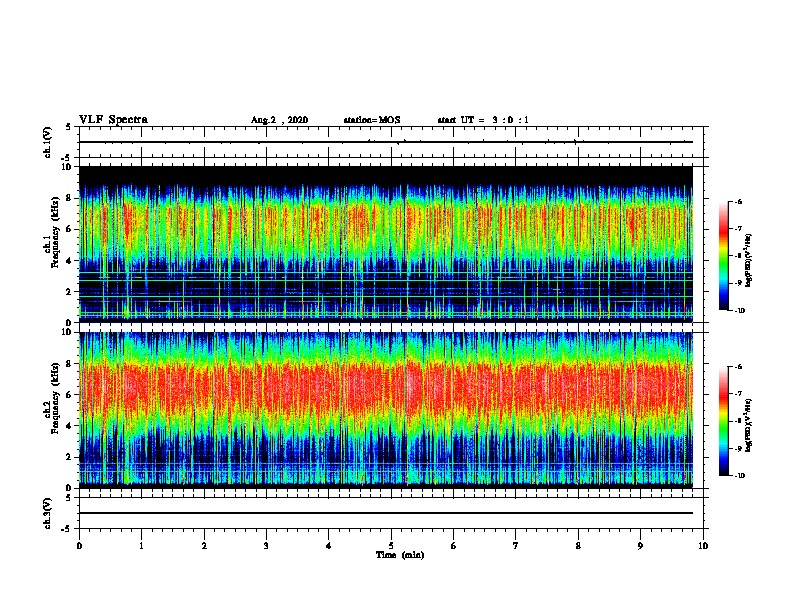Click the "0" tick on the time axis
792x612 pixels.
click(79, 546)
